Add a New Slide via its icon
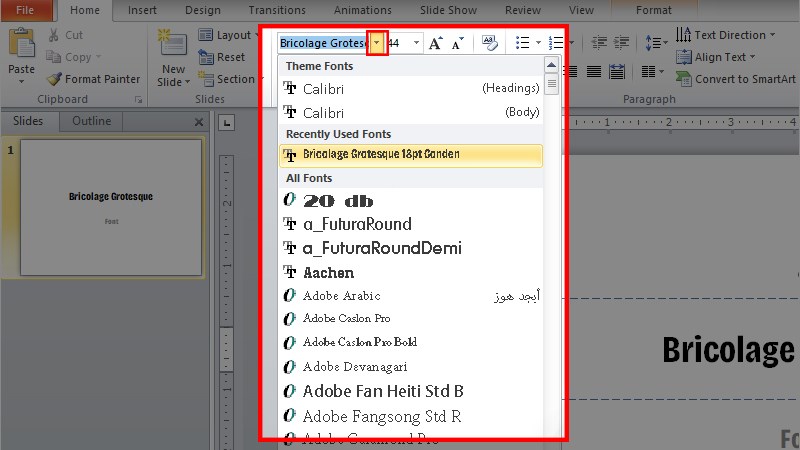Viewport: 800px width, 450px height. (172, 43)
